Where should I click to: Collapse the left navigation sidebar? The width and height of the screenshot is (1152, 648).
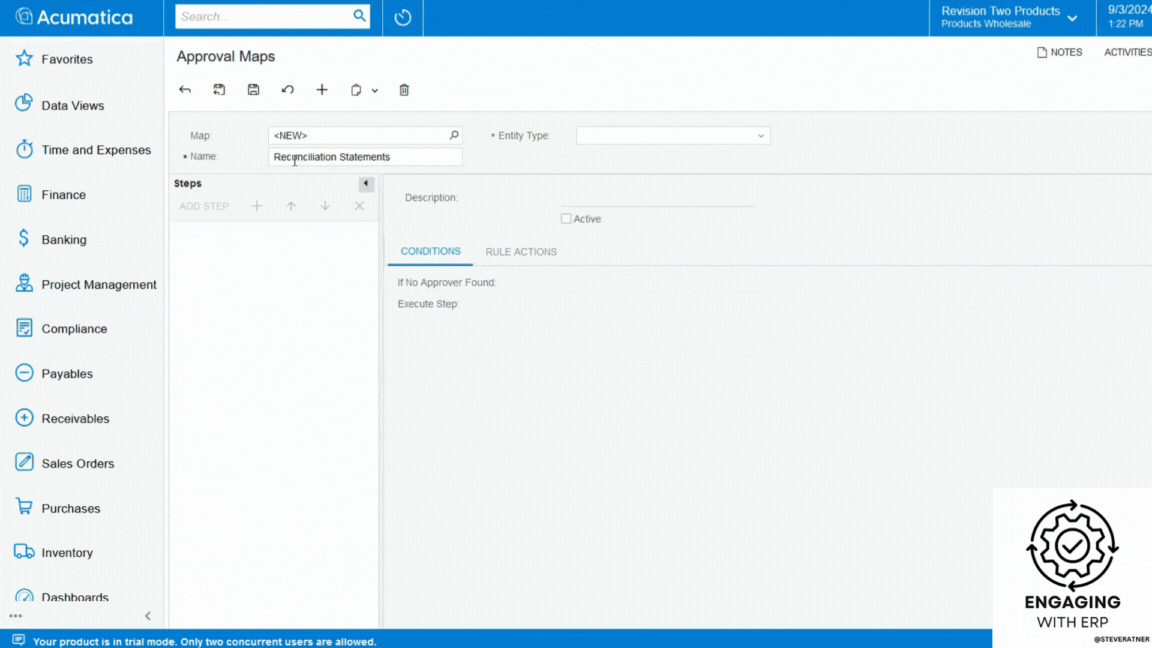[148, 616]
